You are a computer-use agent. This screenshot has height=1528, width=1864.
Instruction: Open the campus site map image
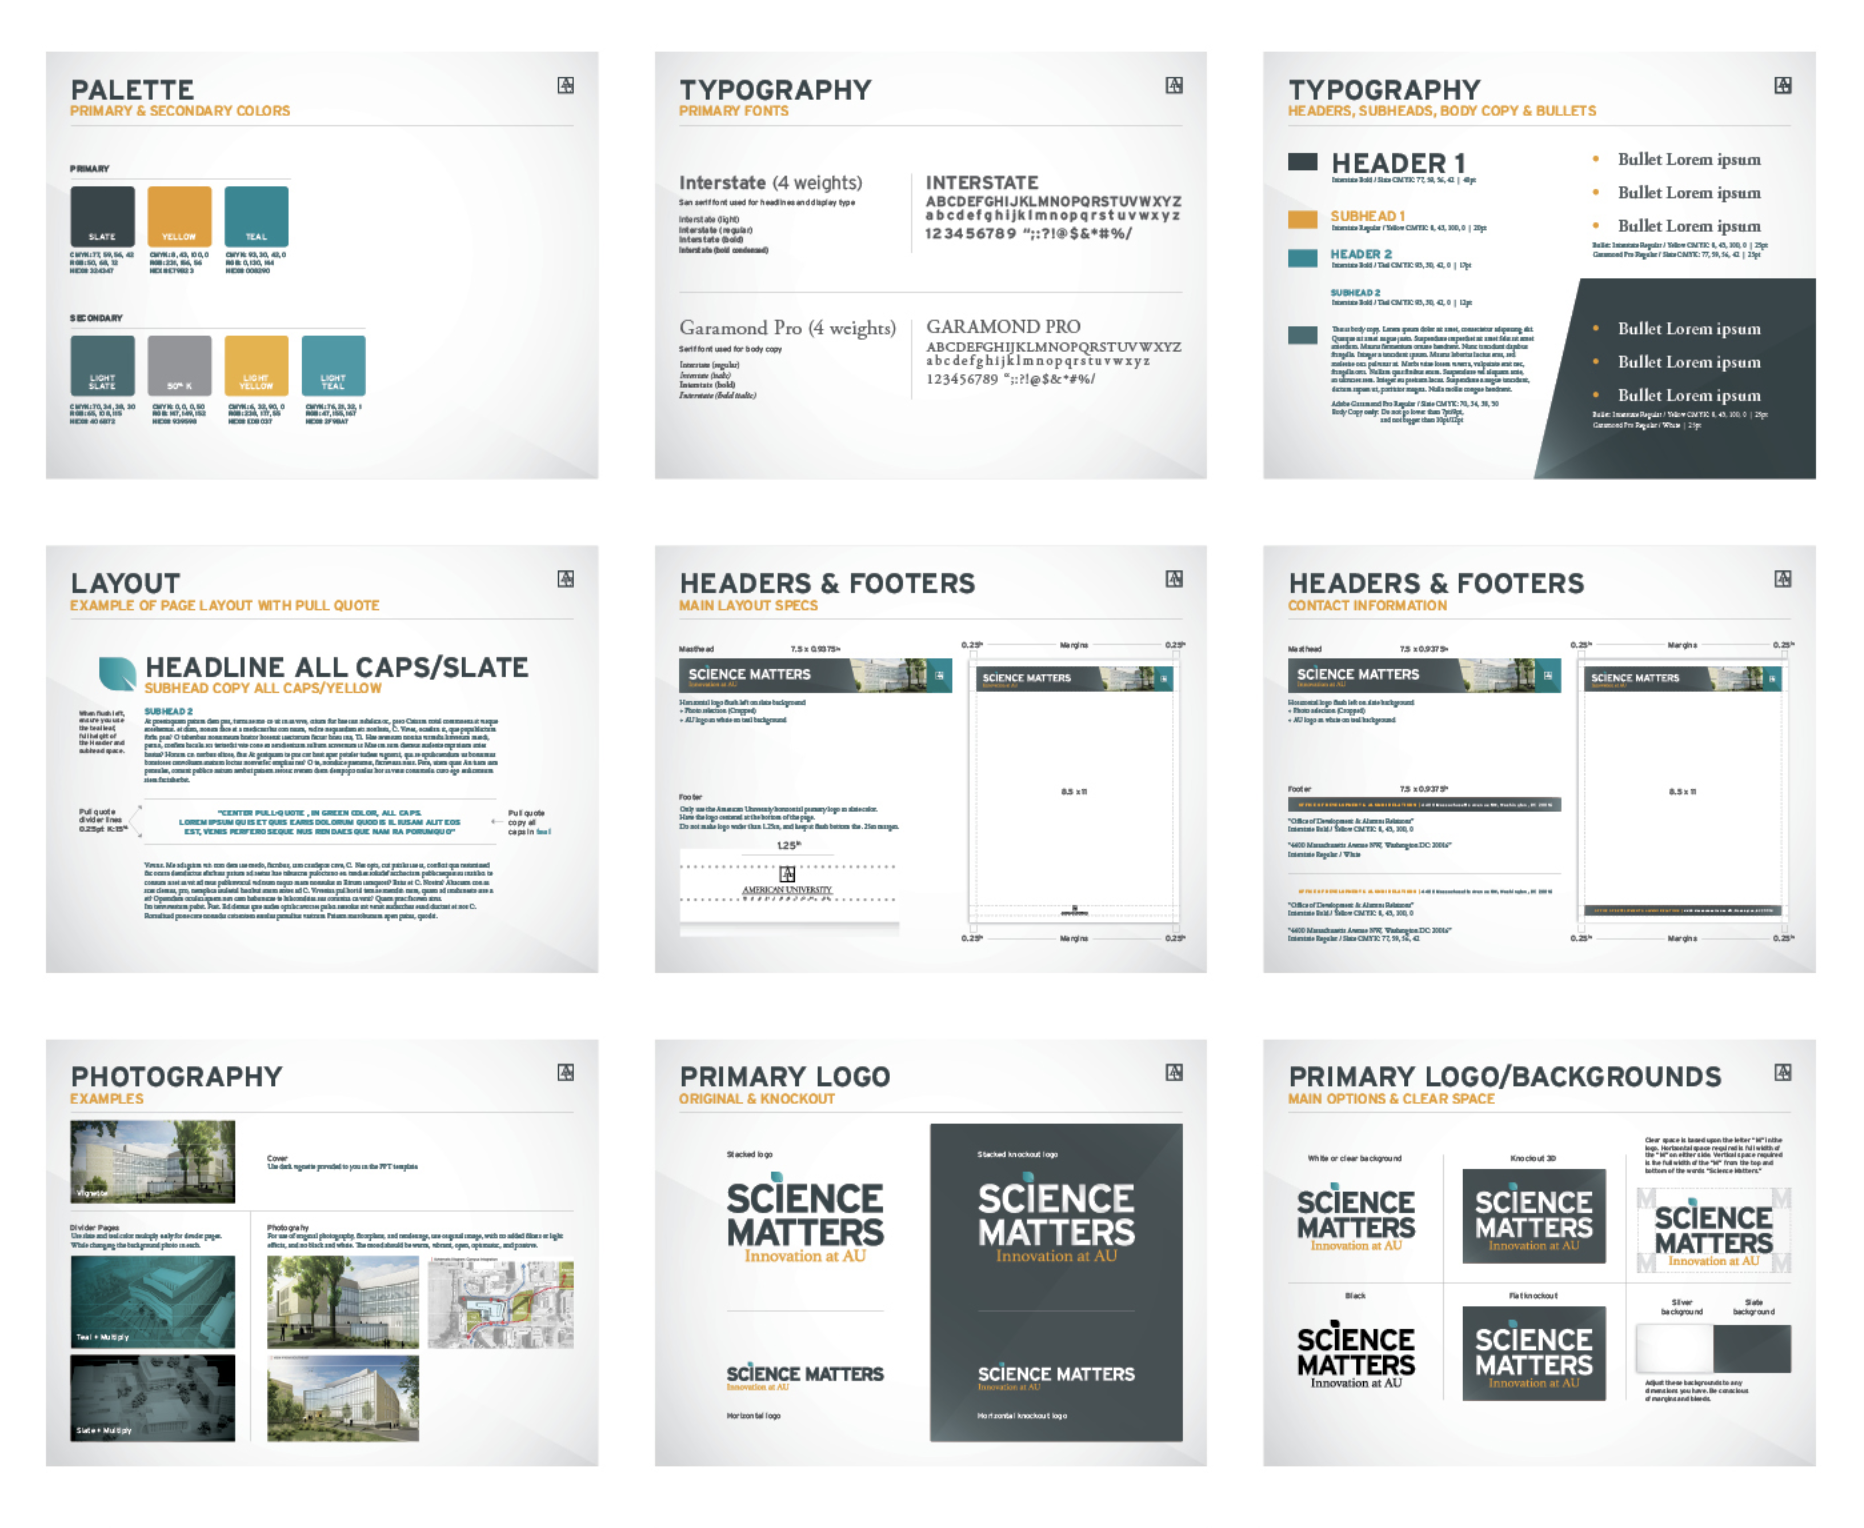(x=501, y=1303)
